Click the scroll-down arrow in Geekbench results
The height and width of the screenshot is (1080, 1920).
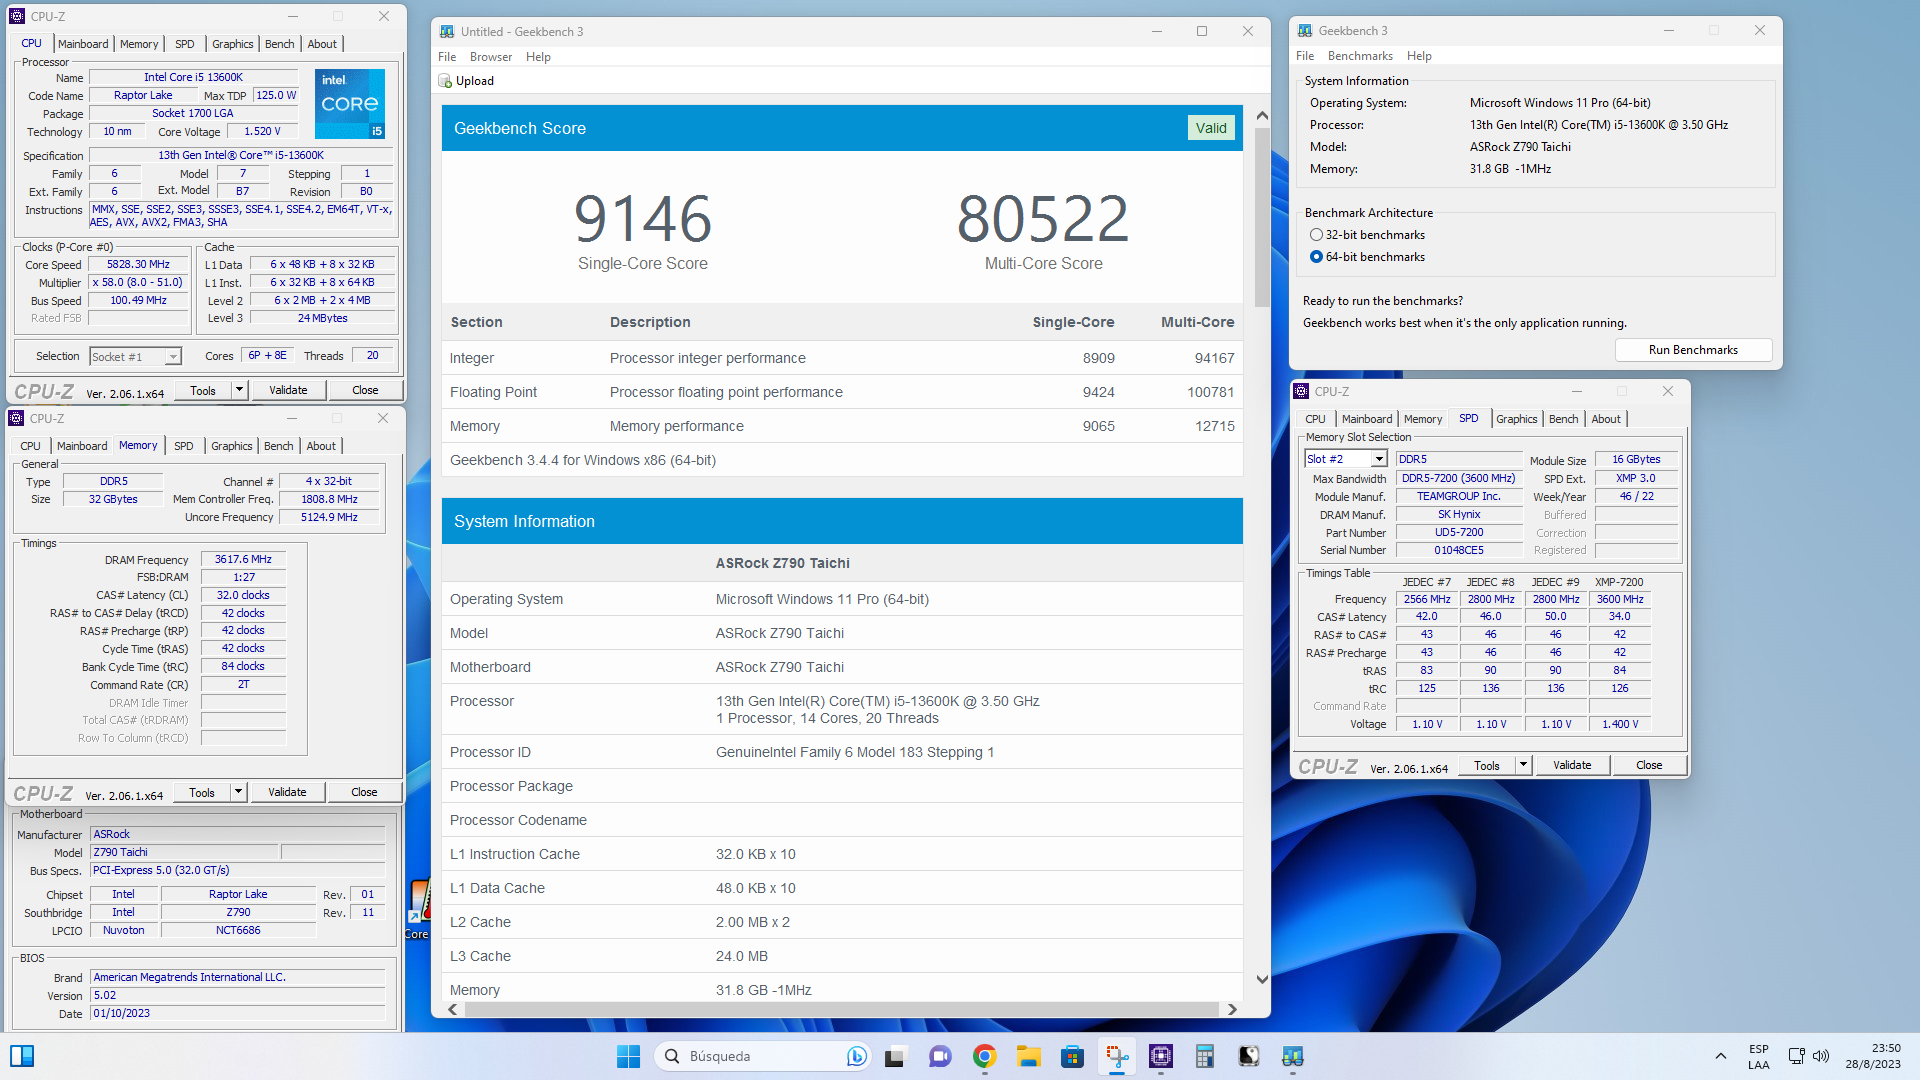[x=1262, y=980]
